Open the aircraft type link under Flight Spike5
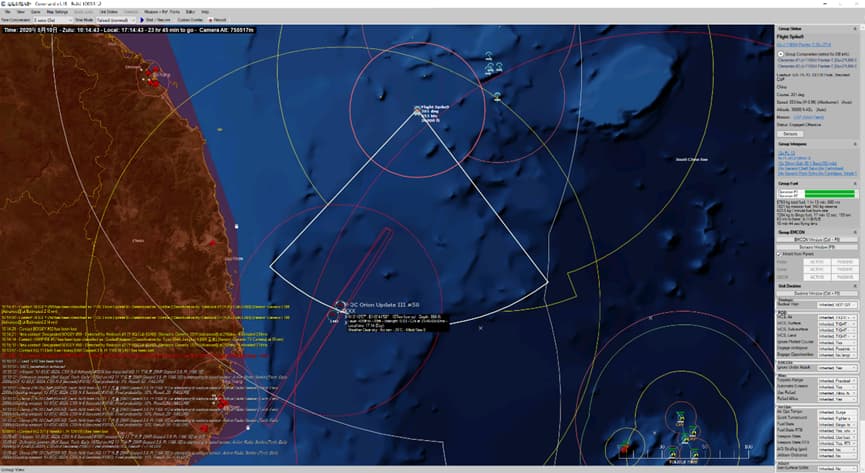 804,44
